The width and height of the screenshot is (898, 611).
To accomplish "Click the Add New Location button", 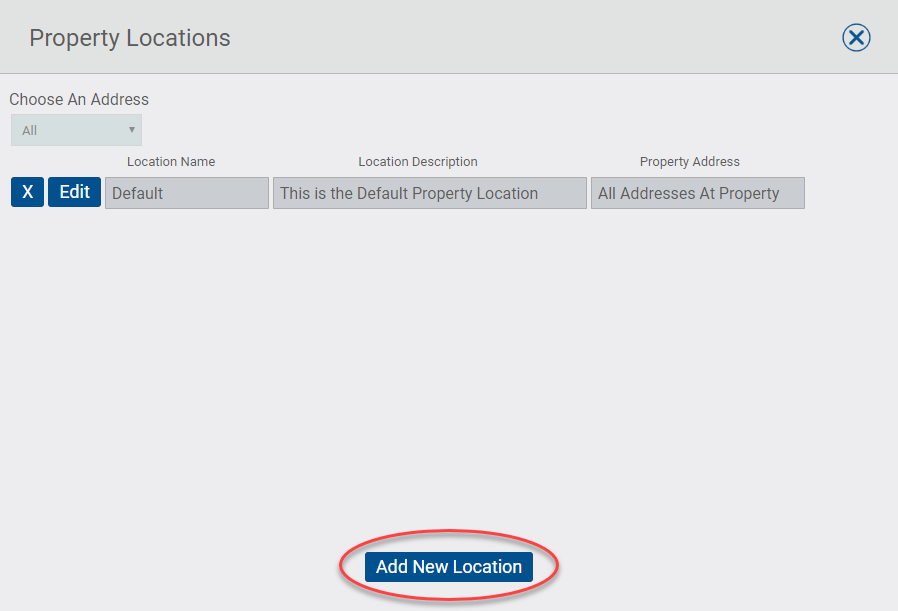I will click(449, 567).
